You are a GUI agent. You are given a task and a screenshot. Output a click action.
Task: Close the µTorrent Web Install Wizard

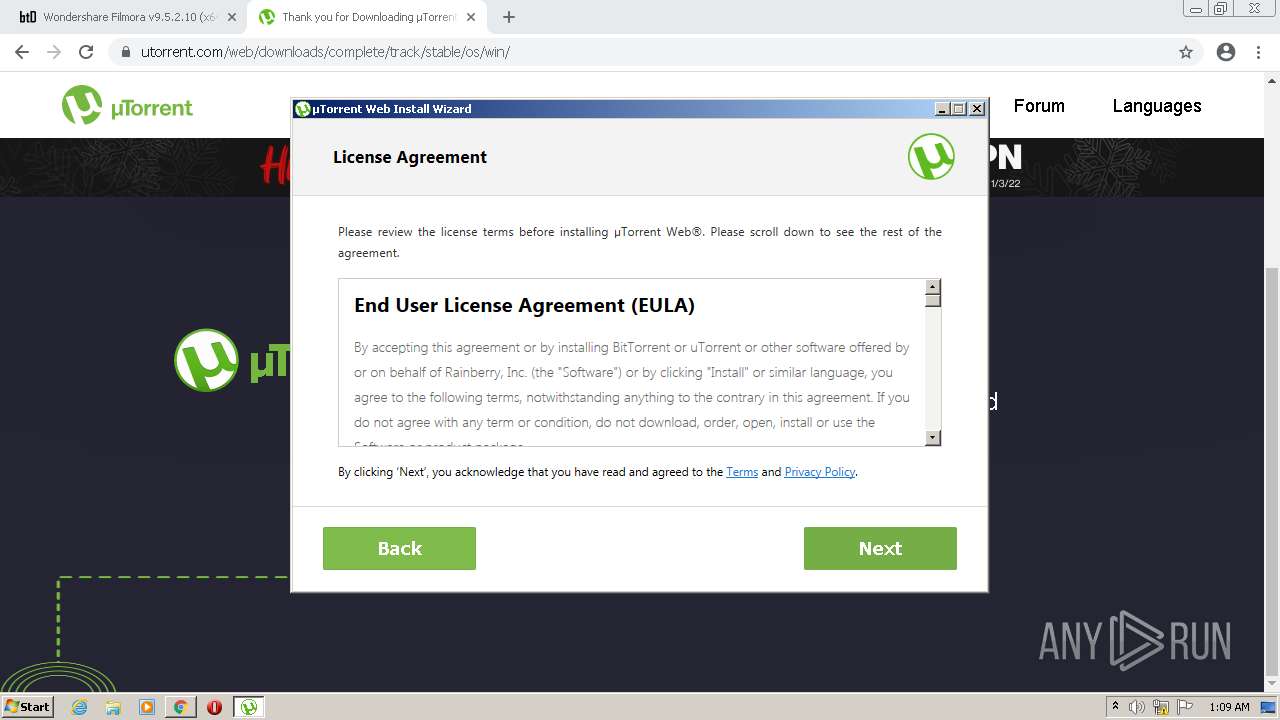(977, 109)
